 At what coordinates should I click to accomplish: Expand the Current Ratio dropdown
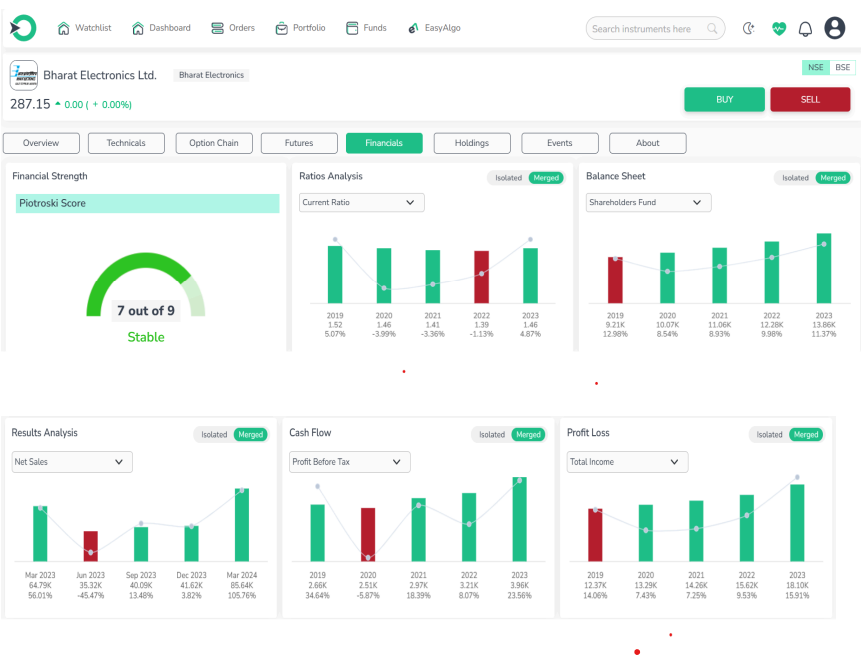click(x=362, y=203)
